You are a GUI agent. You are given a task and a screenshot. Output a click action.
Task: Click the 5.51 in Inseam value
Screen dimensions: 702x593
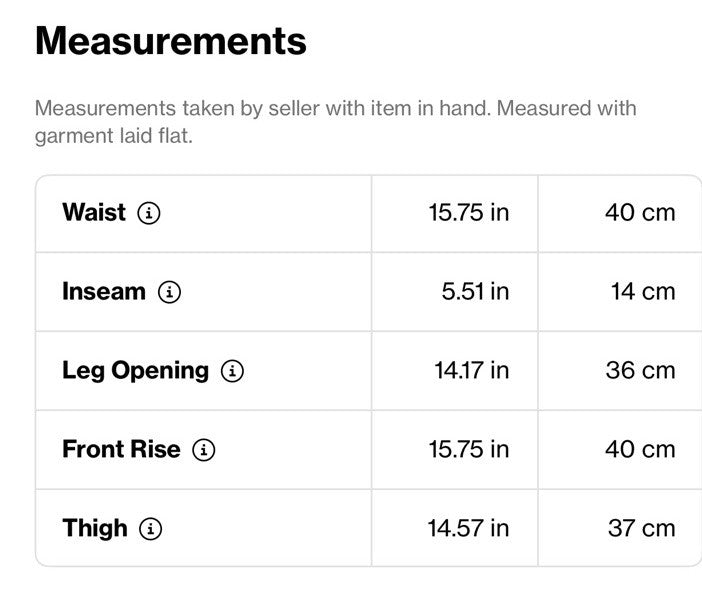[475, 291]
